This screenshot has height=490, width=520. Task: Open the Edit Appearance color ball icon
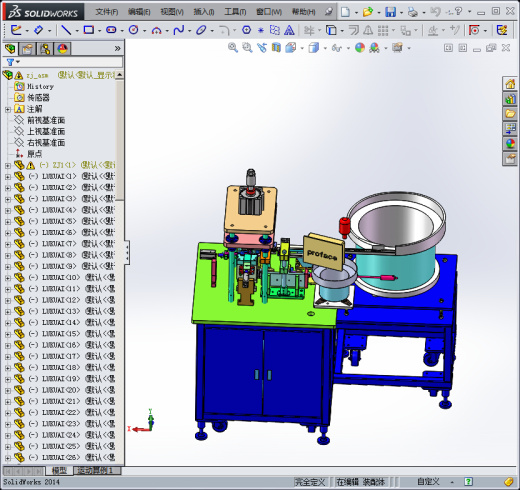pos(359,48)
